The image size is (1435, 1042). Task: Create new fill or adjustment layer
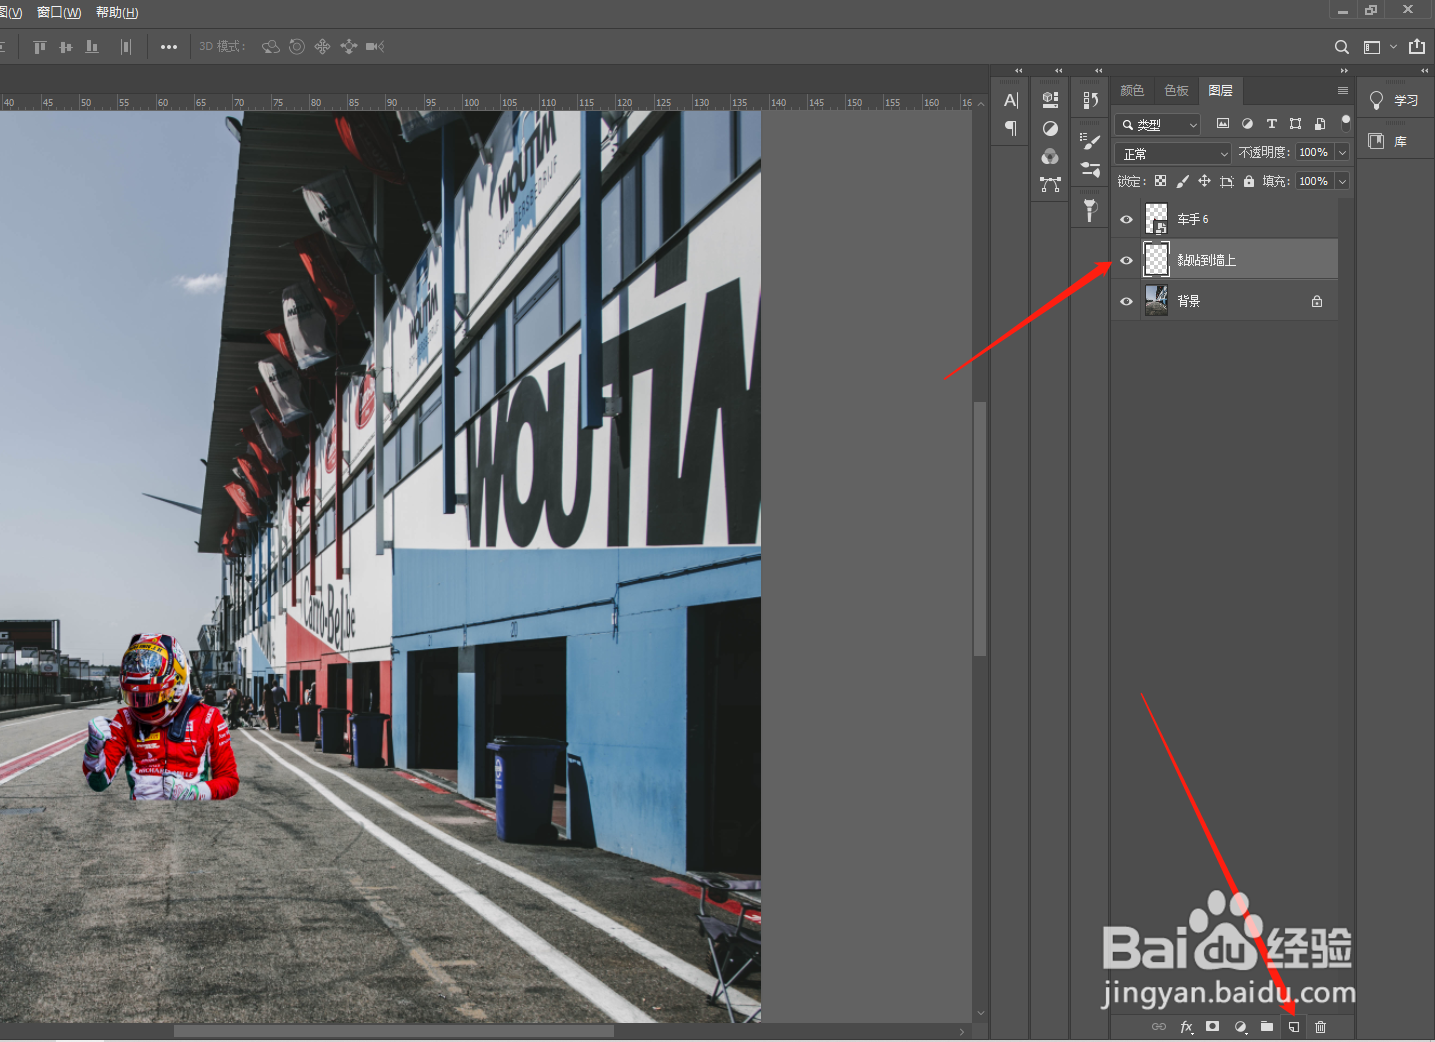point(1240,1027)
